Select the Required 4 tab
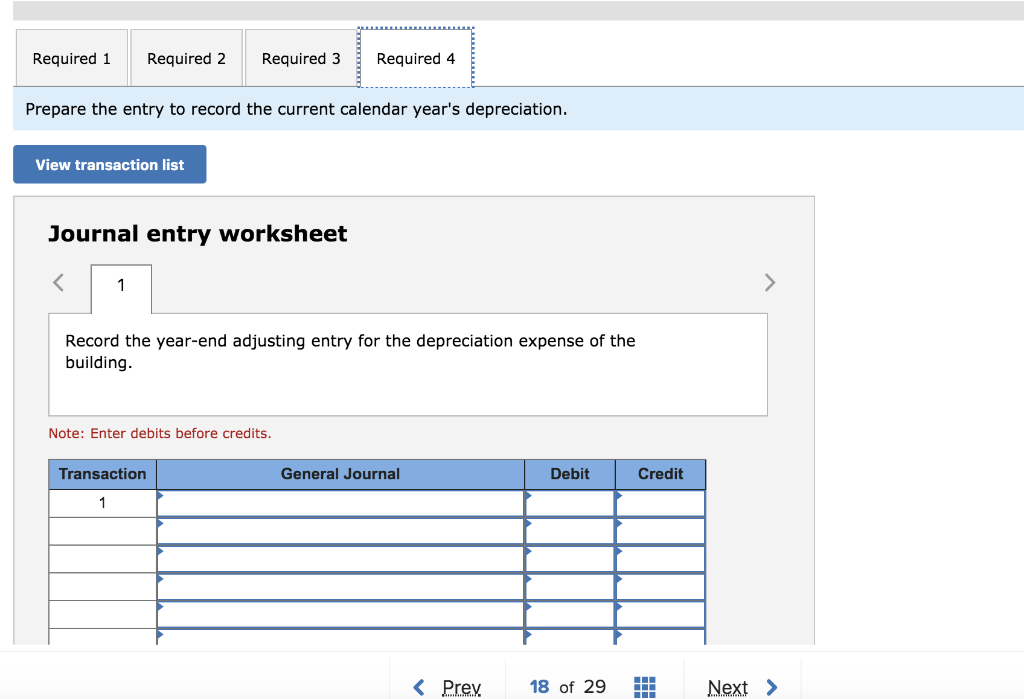This screenshot has width=1024, height=699. 416,58
